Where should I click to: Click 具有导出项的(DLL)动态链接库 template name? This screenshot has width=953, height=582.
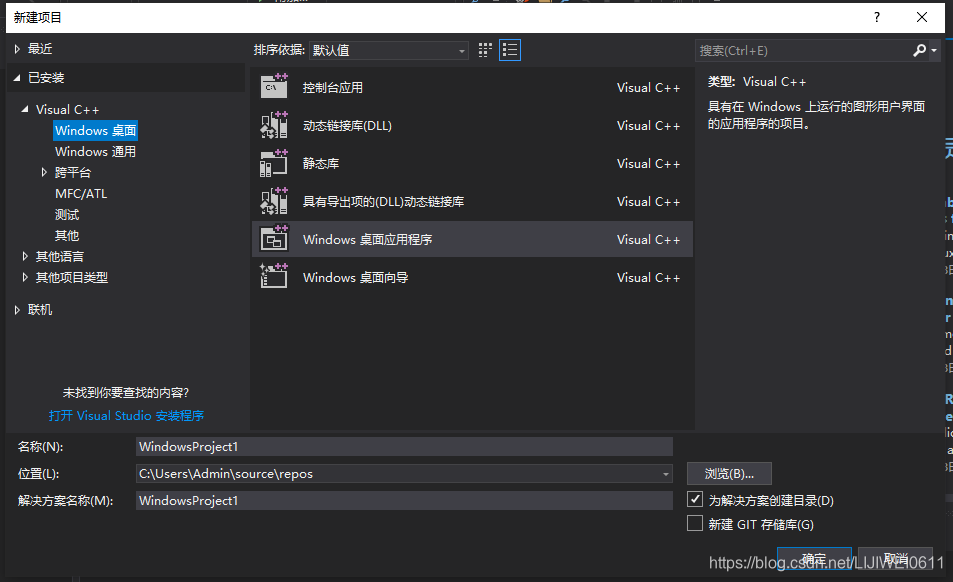pyautogui.click(x=384, y=202)
